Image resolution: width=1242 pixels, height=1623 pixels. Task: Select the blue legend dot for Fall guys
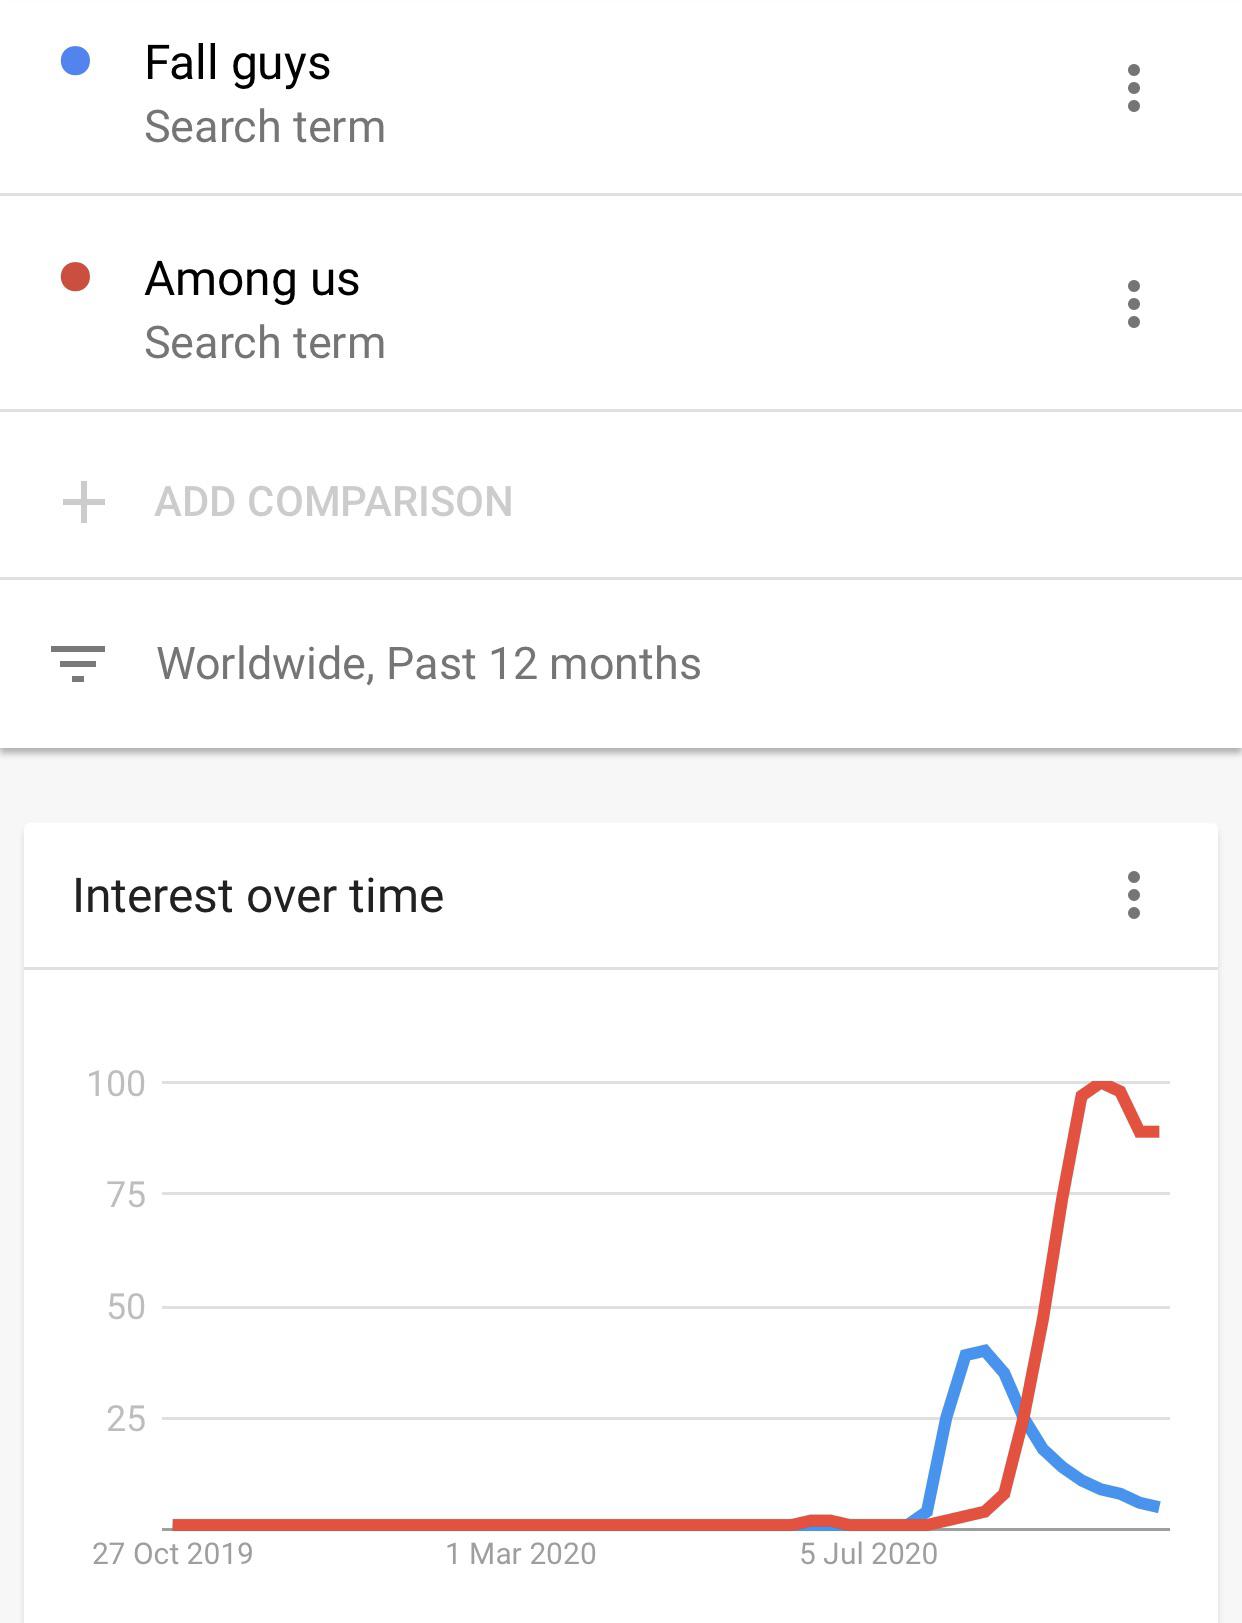[x=74, y=62]
